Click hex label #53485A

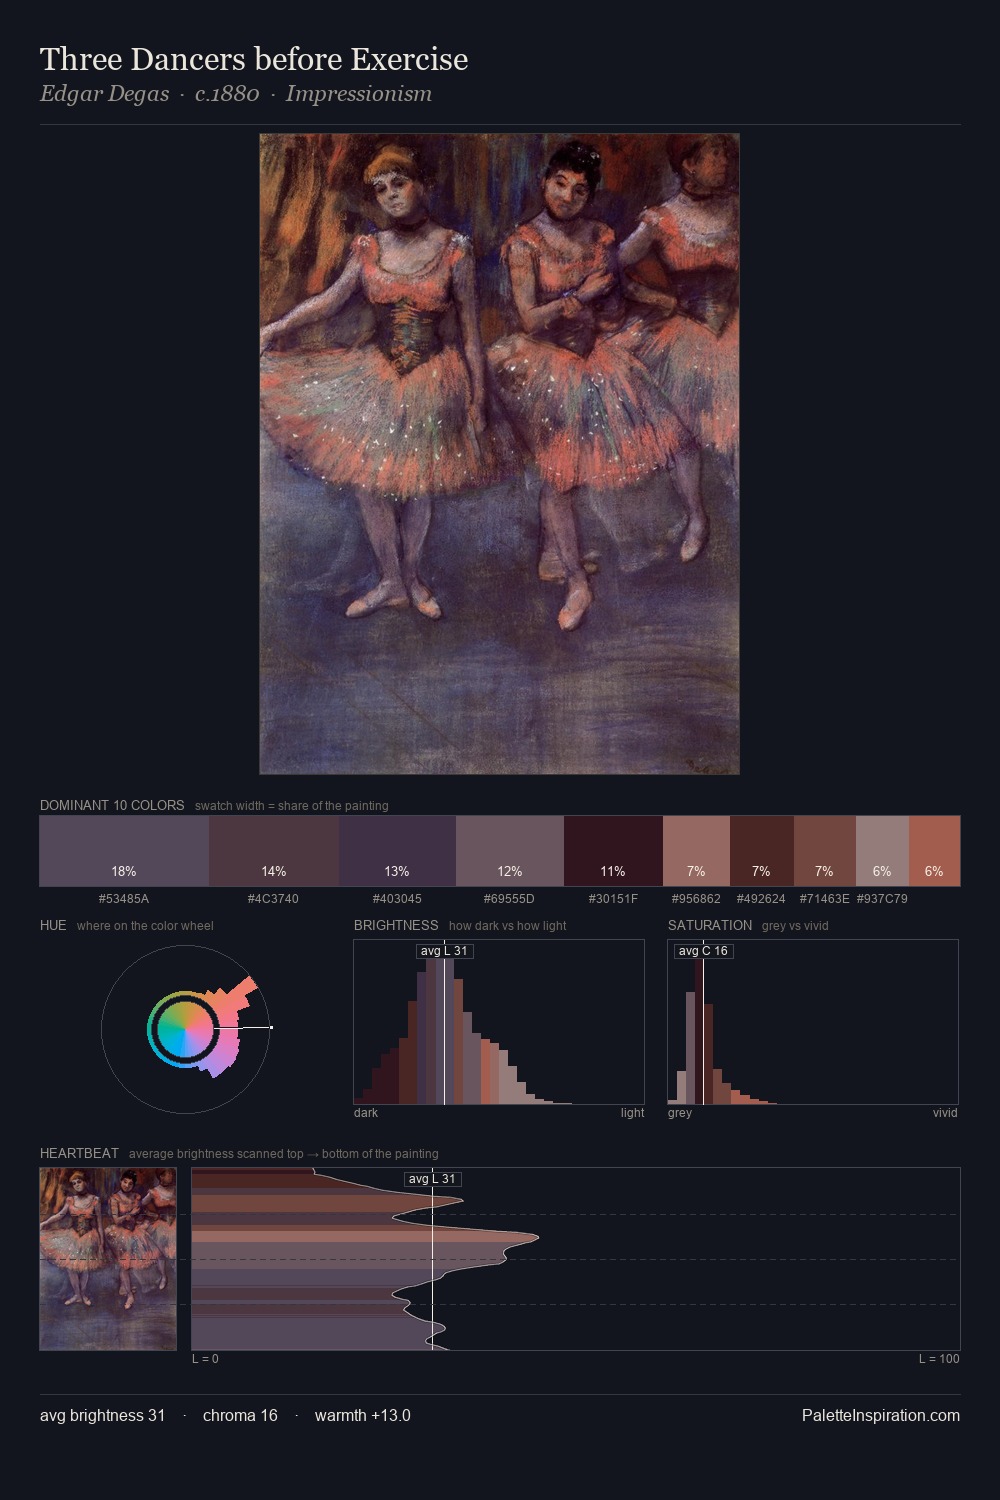[124, 899]
